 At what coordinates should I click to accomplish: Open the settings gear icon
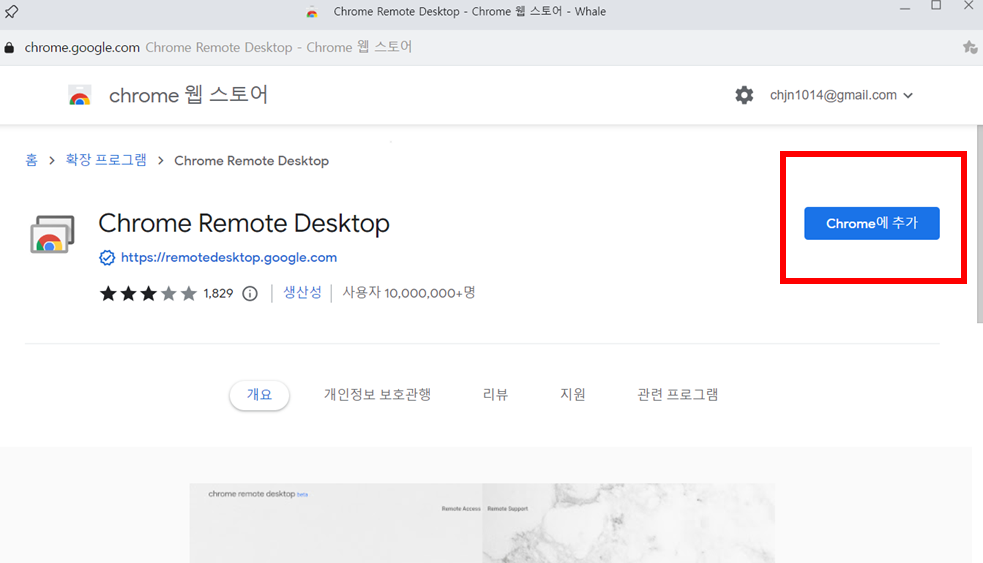pyautogui.click(x=744, y=95)
